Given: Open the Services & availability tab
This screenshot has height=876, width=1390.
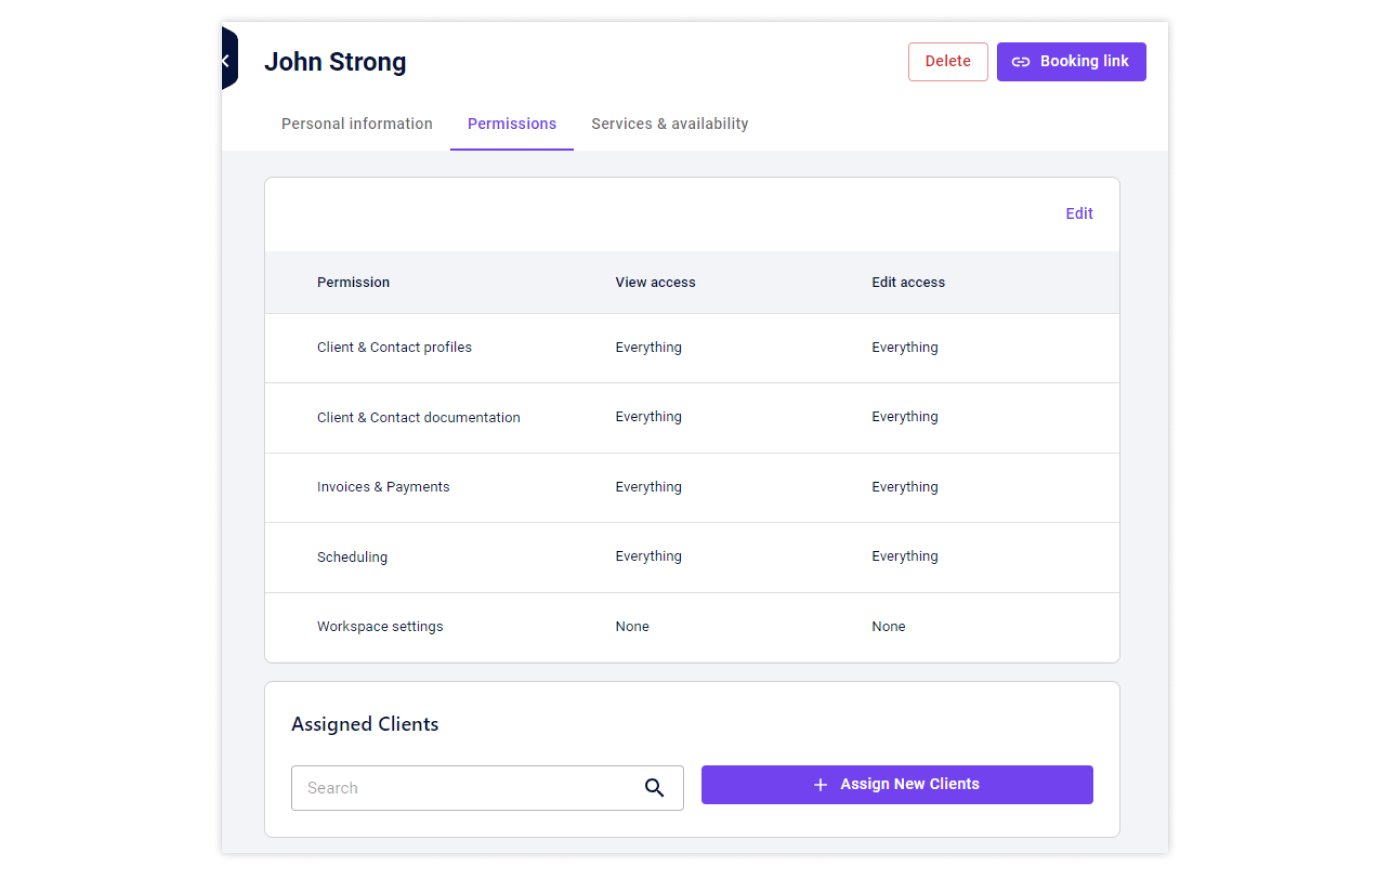Looking at the screenshot, I should click(x=669, y=123).
